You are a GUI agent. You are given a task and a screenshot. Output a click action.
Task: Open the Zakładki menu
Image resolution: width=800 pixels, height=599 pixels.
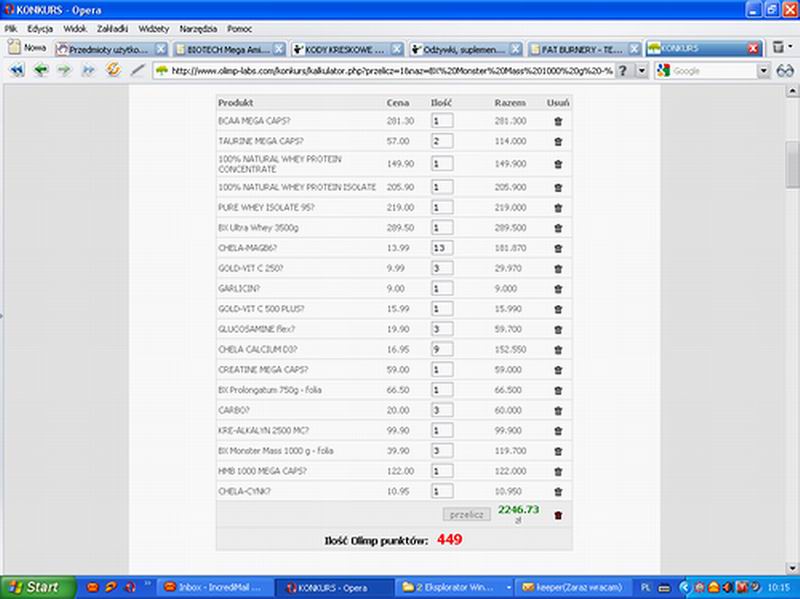[112, 29]
